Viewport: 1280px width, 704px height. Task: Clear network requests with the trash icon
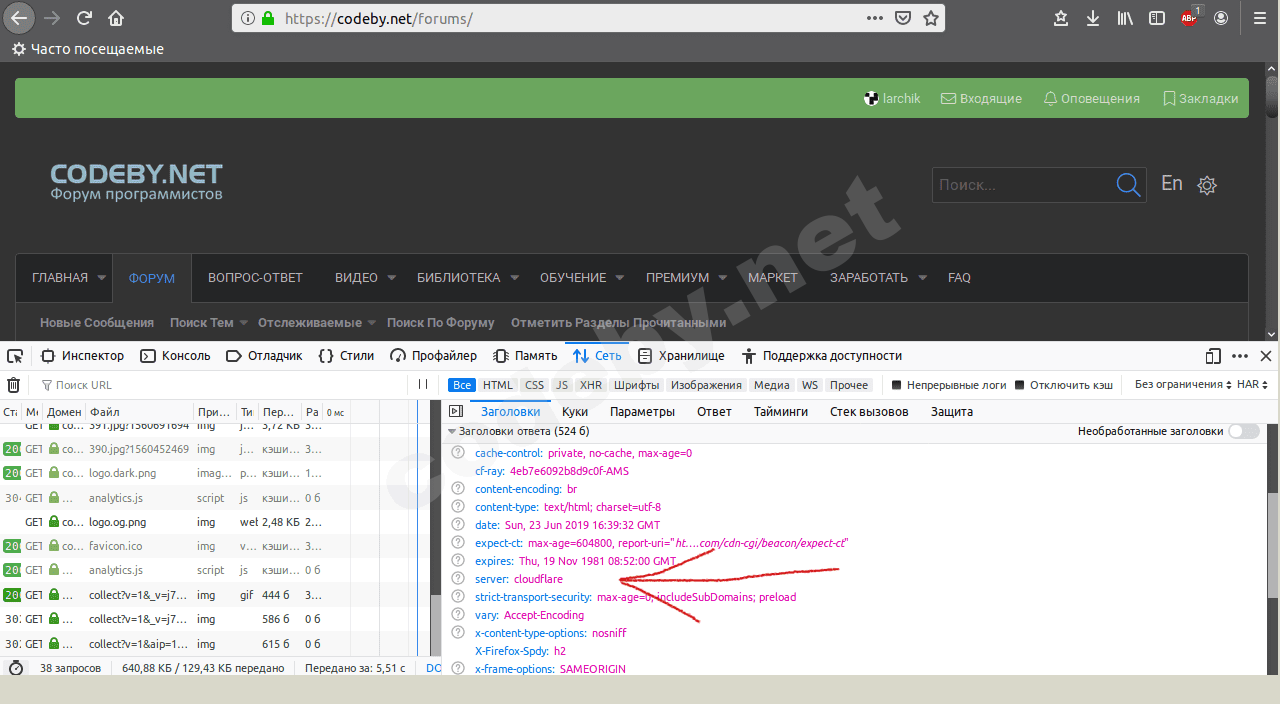click(14, 385)
